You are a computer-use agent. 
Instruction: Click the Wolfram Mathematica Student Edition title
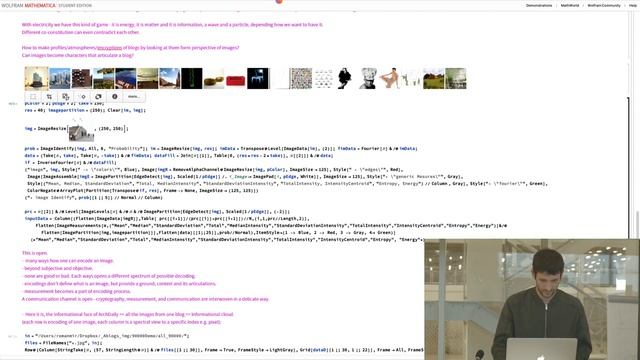point(46,5)
